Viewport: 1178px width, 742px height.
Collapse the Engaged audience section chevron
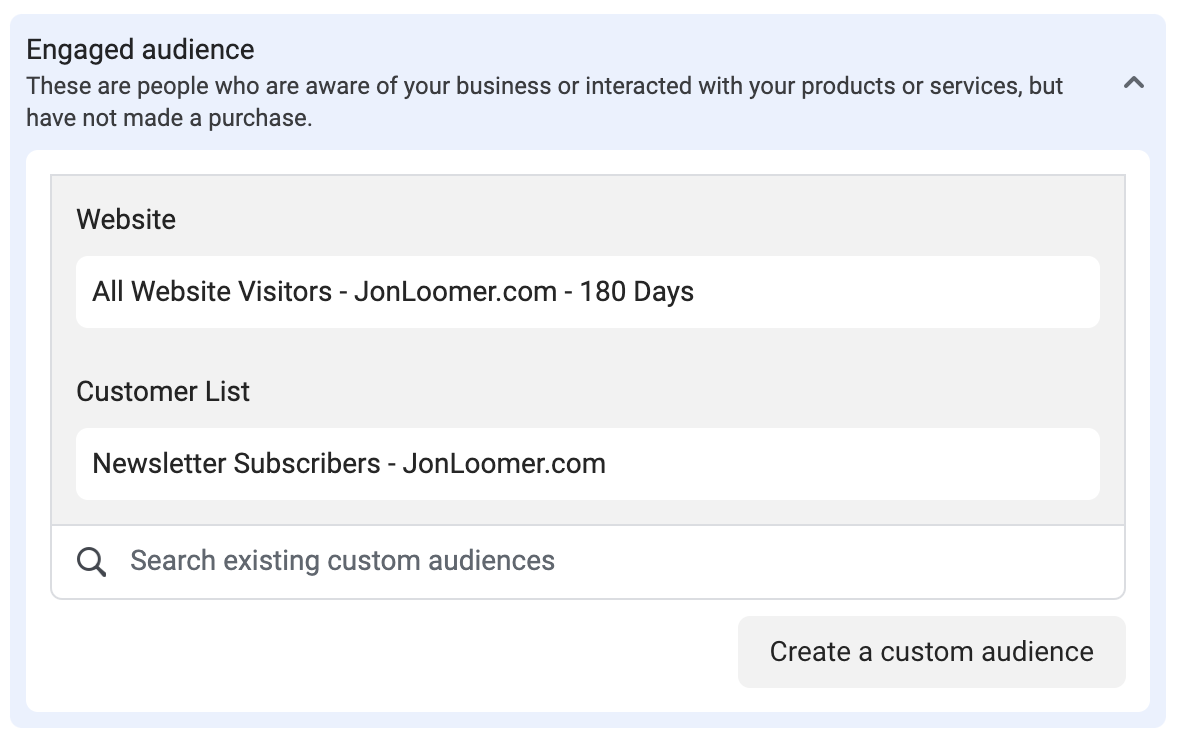click(x=1133, y=83)
